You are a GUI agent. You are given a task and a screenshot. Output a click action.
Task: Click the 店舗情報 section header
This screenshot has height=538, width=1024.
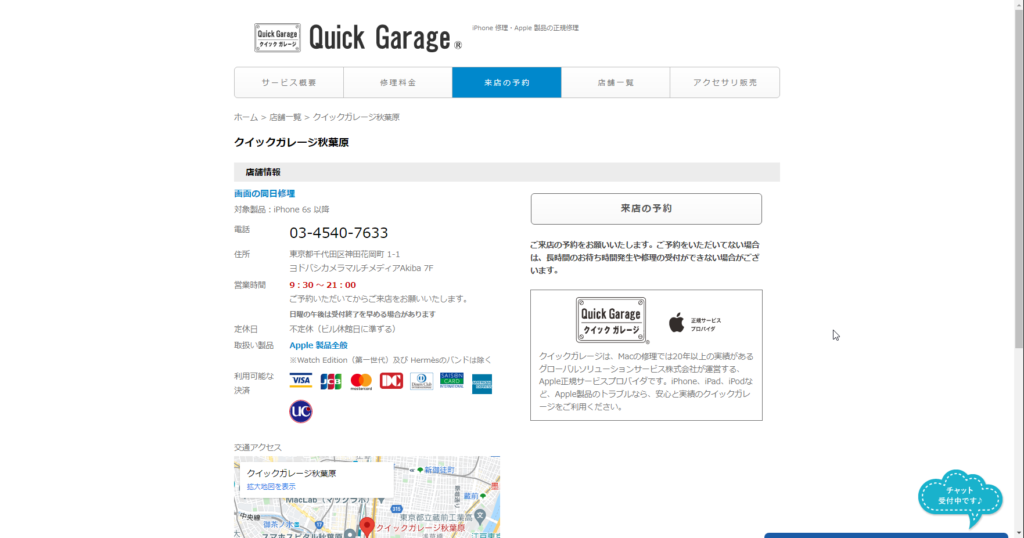click(x=507, y=172)
